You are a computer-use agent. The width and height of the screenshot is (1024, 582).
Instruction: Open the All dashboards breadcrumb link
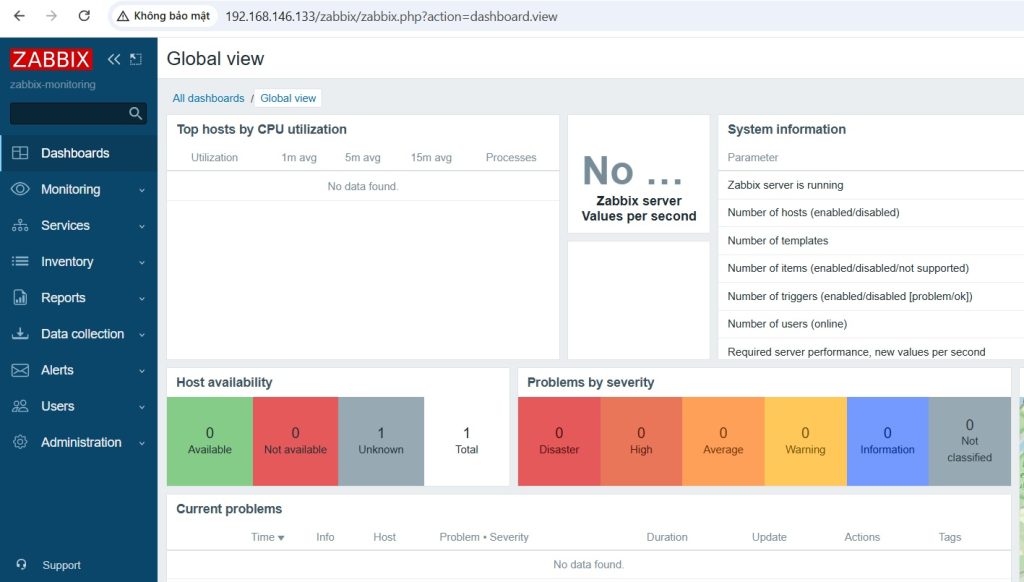(x=208, y=98)
